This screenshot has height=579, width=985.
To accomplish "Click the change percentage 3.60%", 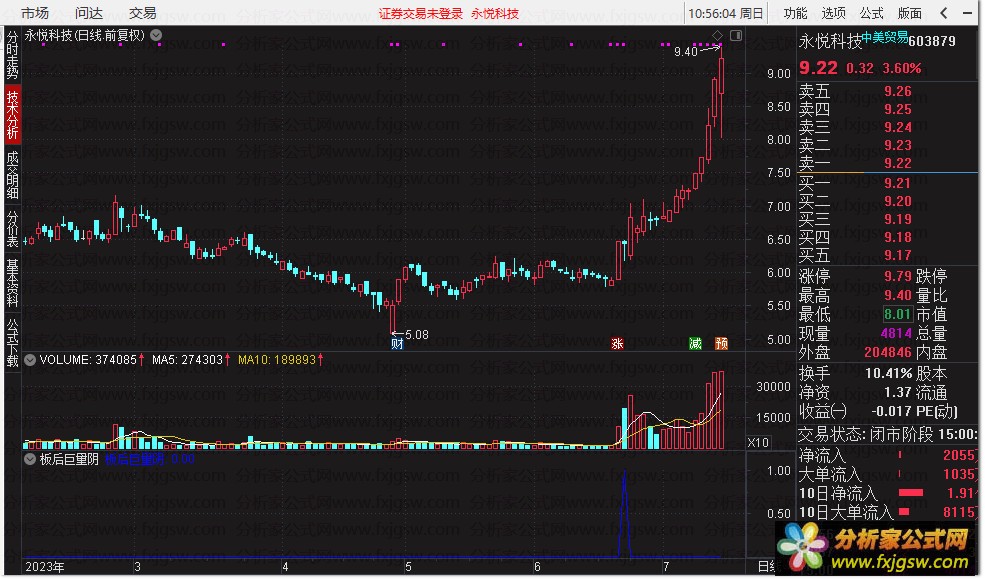I will [902, 68].
